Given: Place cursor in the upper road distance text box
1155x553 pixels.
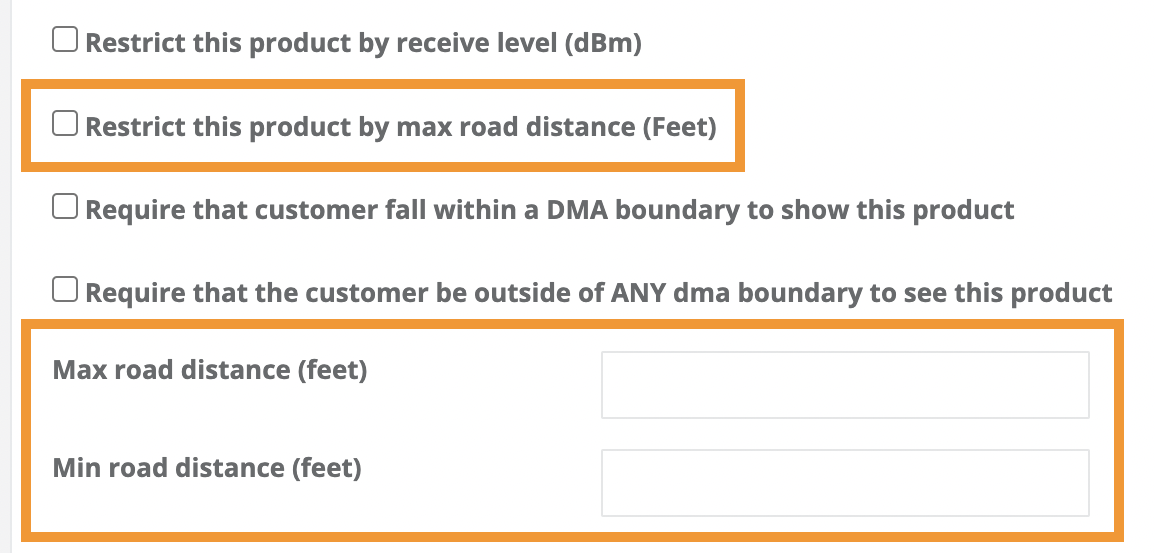Looking at the screenshot, I should [x=844, y=385].
